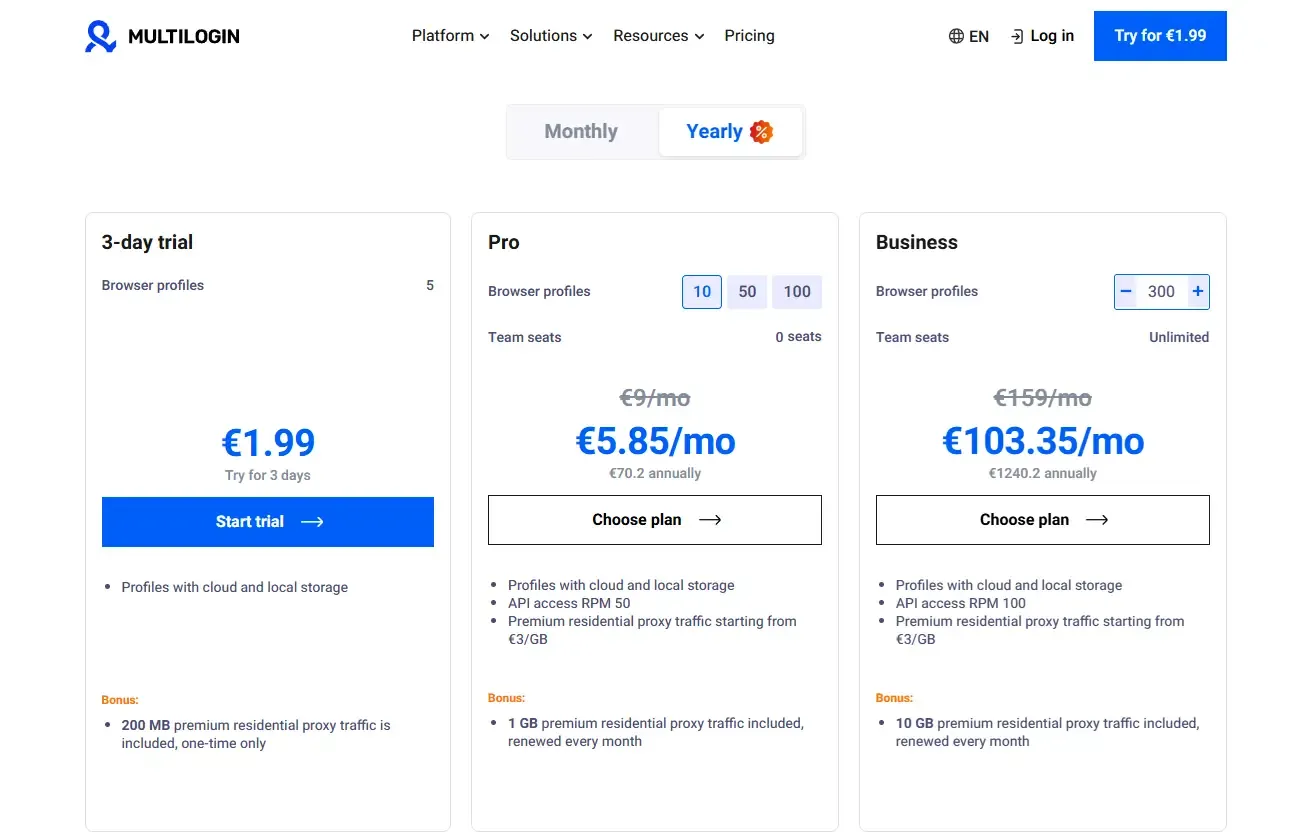Screen dimensions: 1299x840
Task: Click the arrow icon inside Start trial
Action: (x=312, y=521)
